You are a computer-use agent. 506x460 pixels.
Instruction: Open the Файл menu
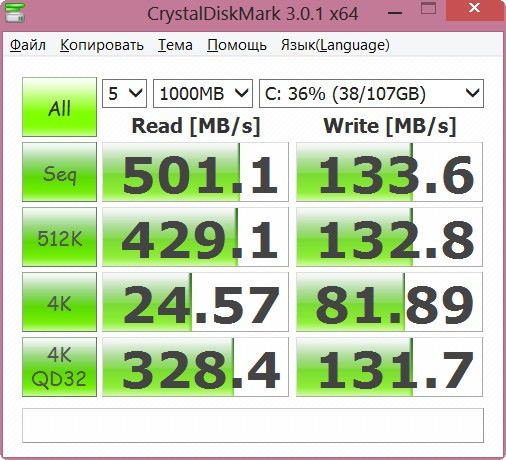coord(28,45)
